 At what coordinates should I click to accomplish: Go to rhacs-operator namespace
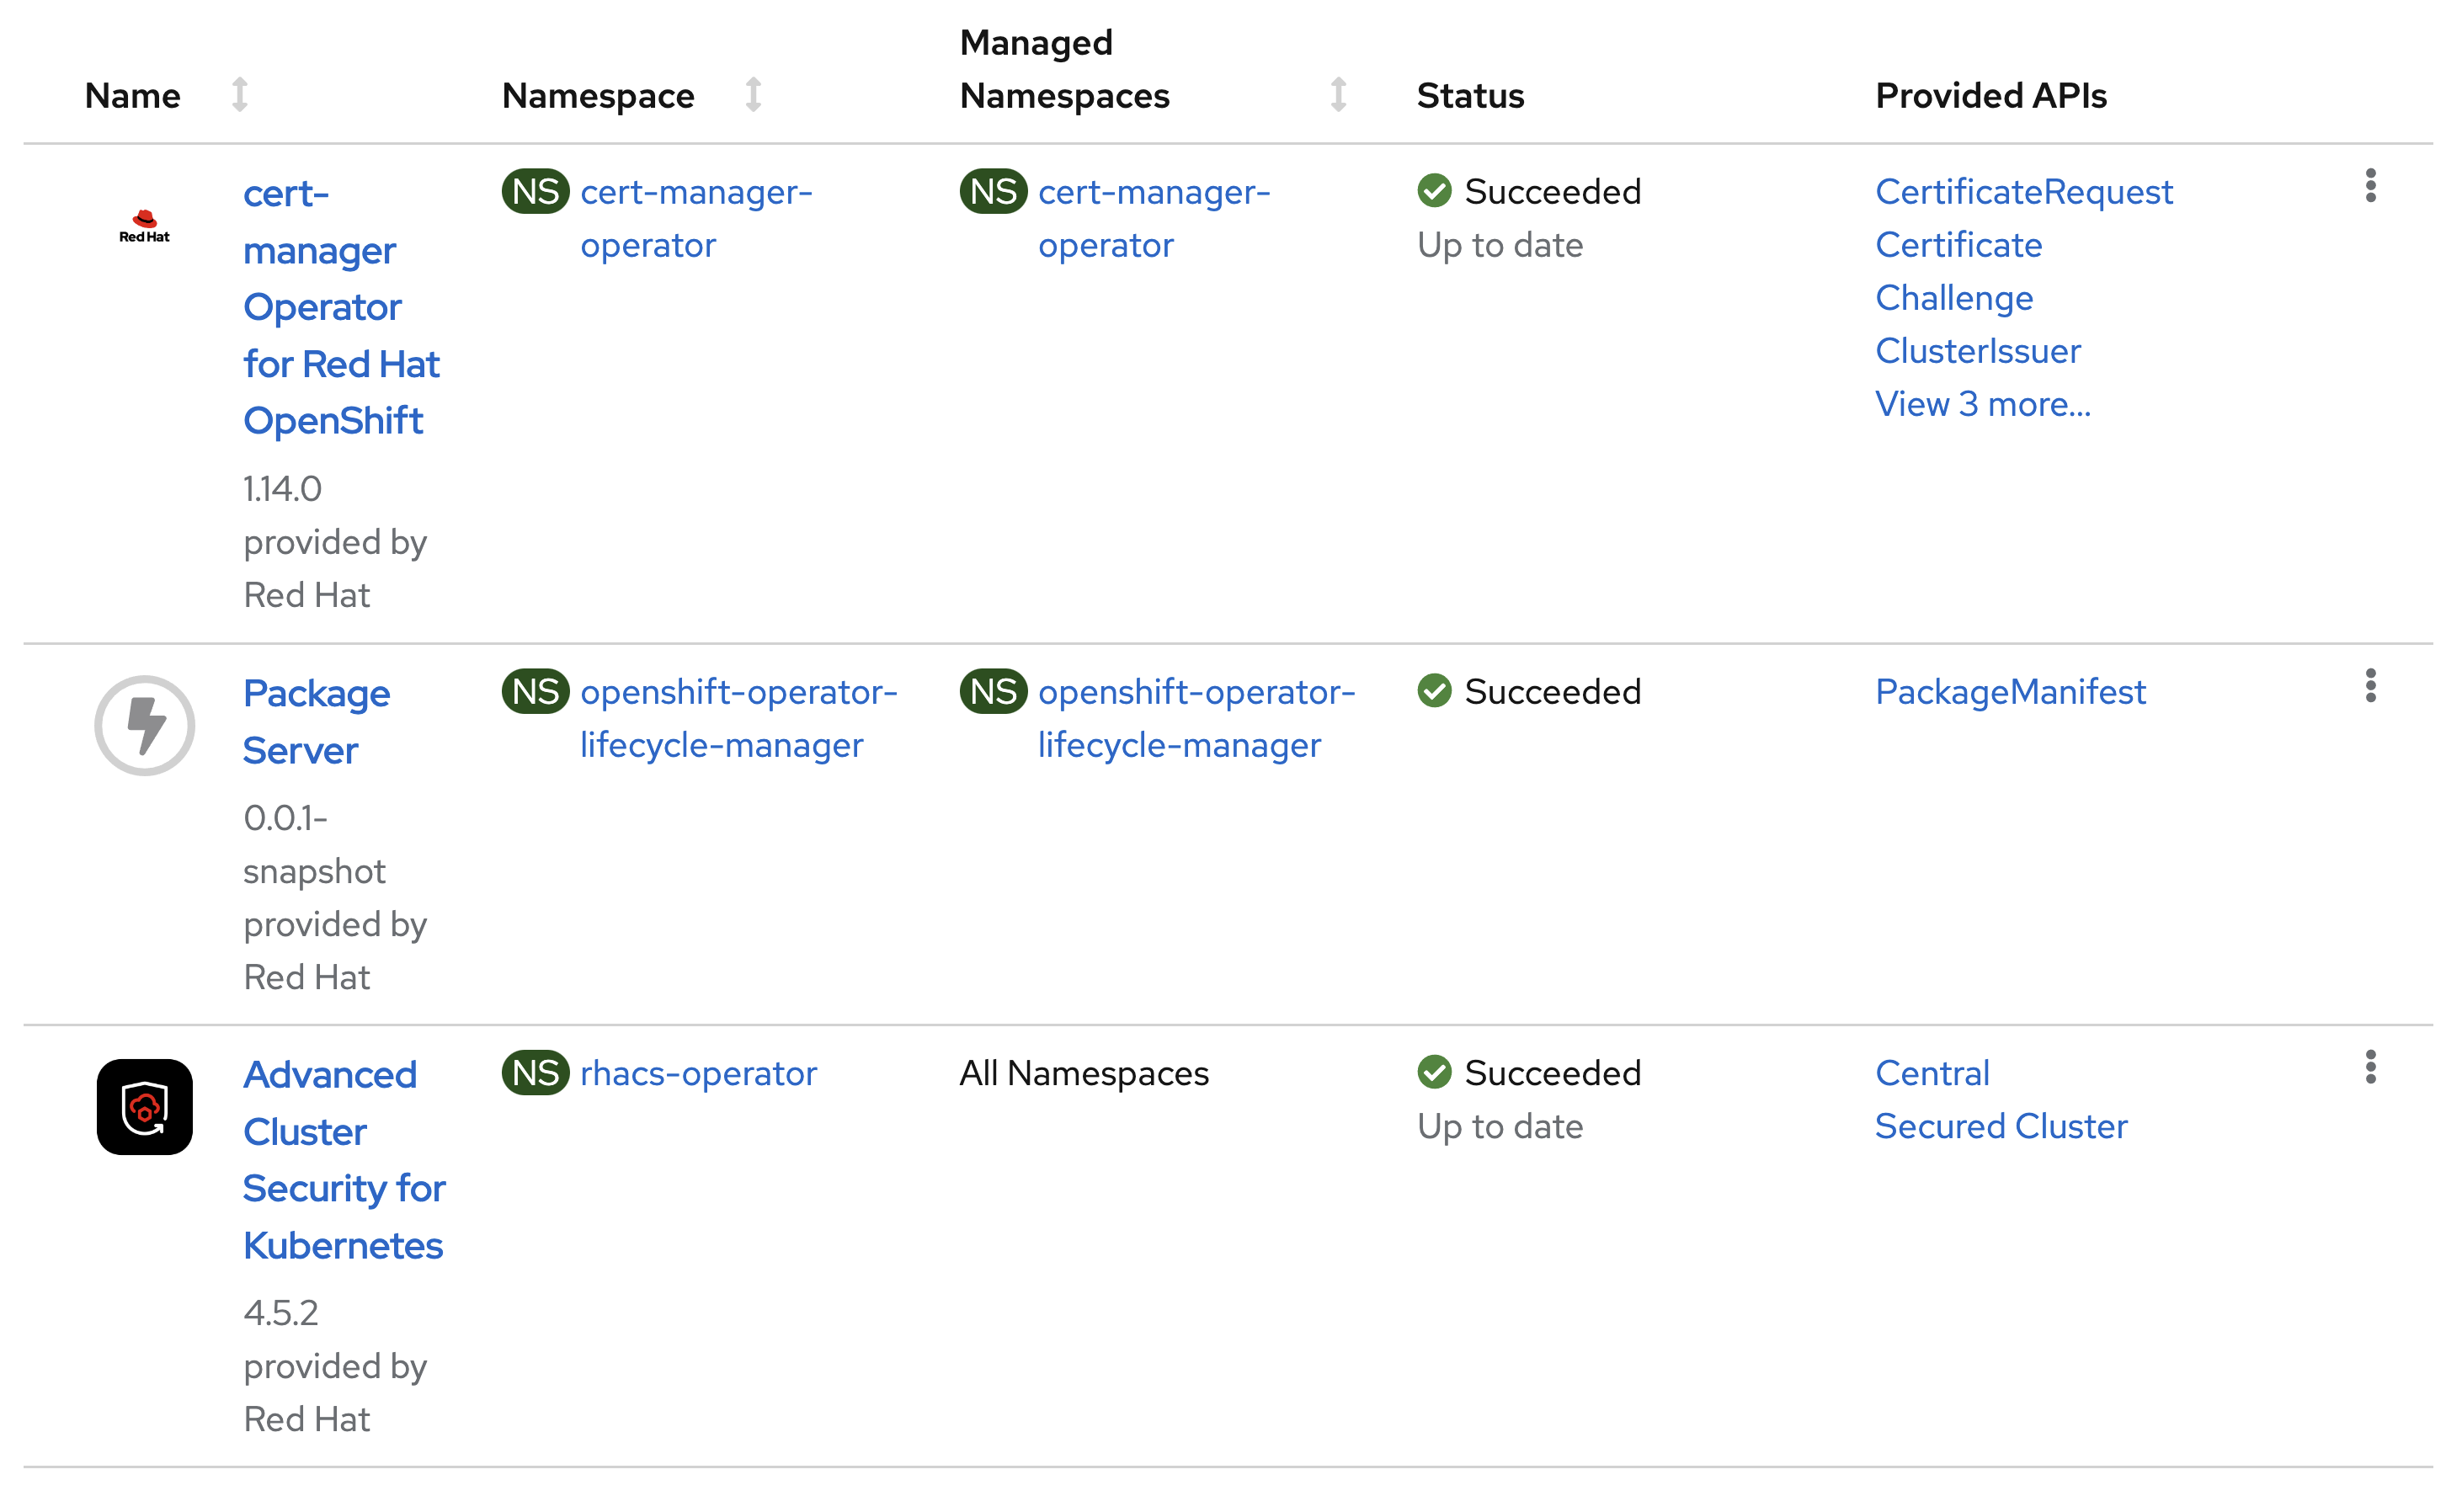pos(697,1073)
